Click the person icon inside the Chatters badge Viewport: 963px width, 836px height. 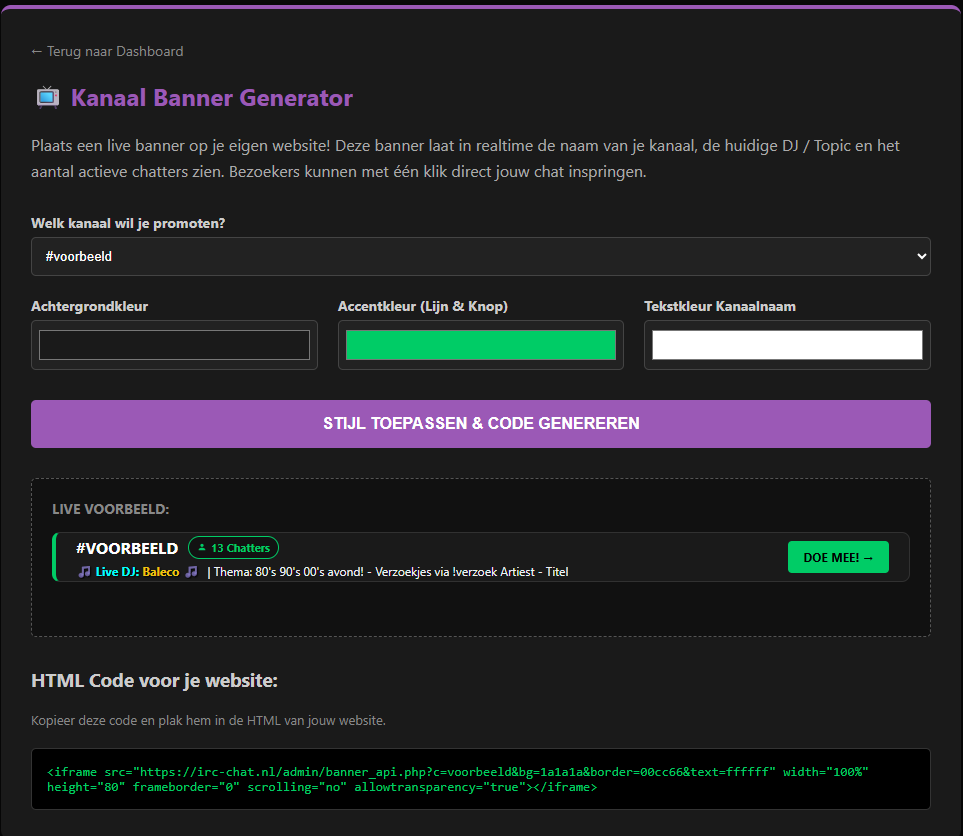point(203,547)
